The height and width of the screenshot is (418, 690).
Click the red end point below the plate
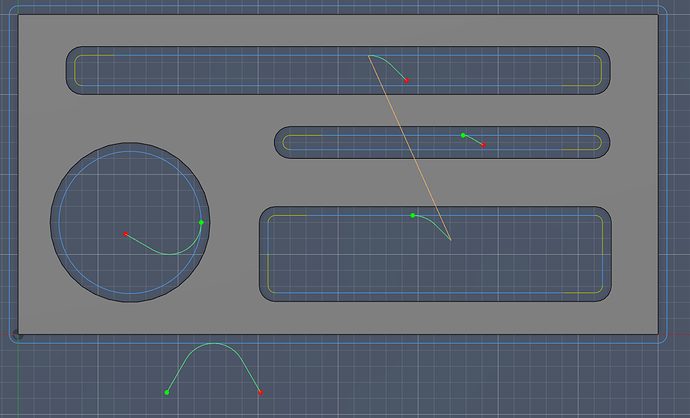pos(261,392)
